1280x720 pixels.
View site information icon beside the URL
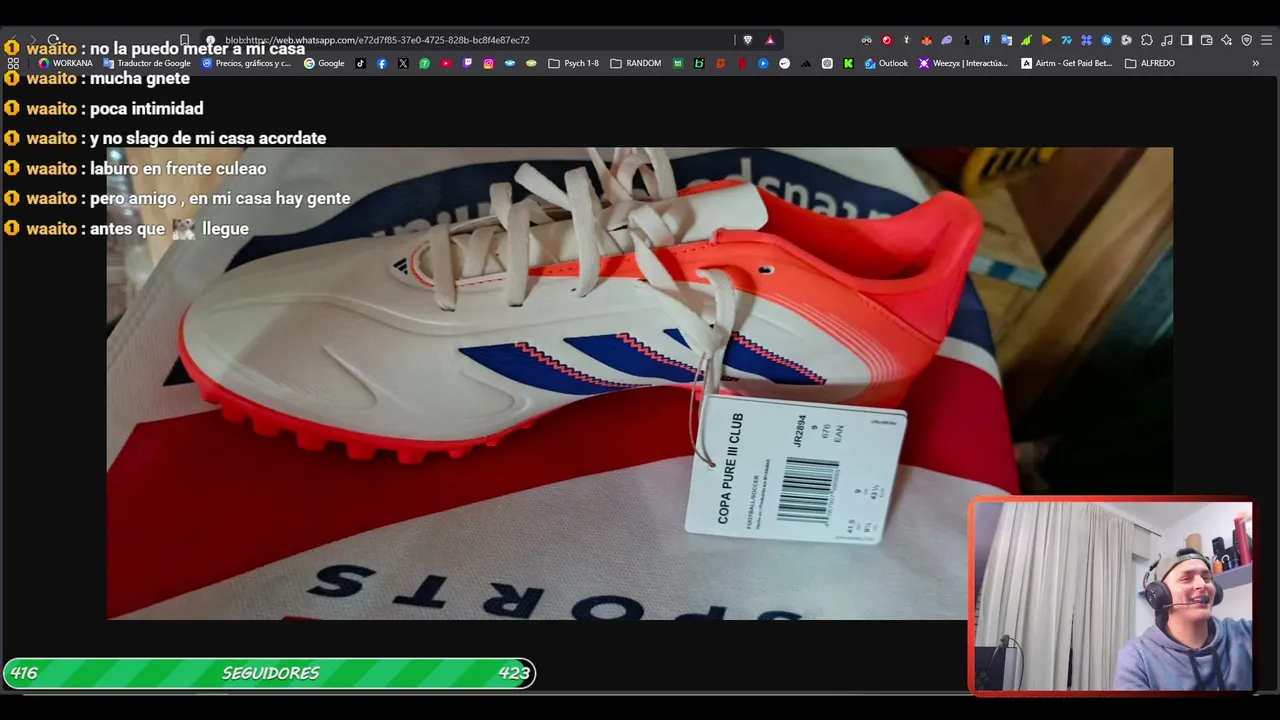coord(210,40)
